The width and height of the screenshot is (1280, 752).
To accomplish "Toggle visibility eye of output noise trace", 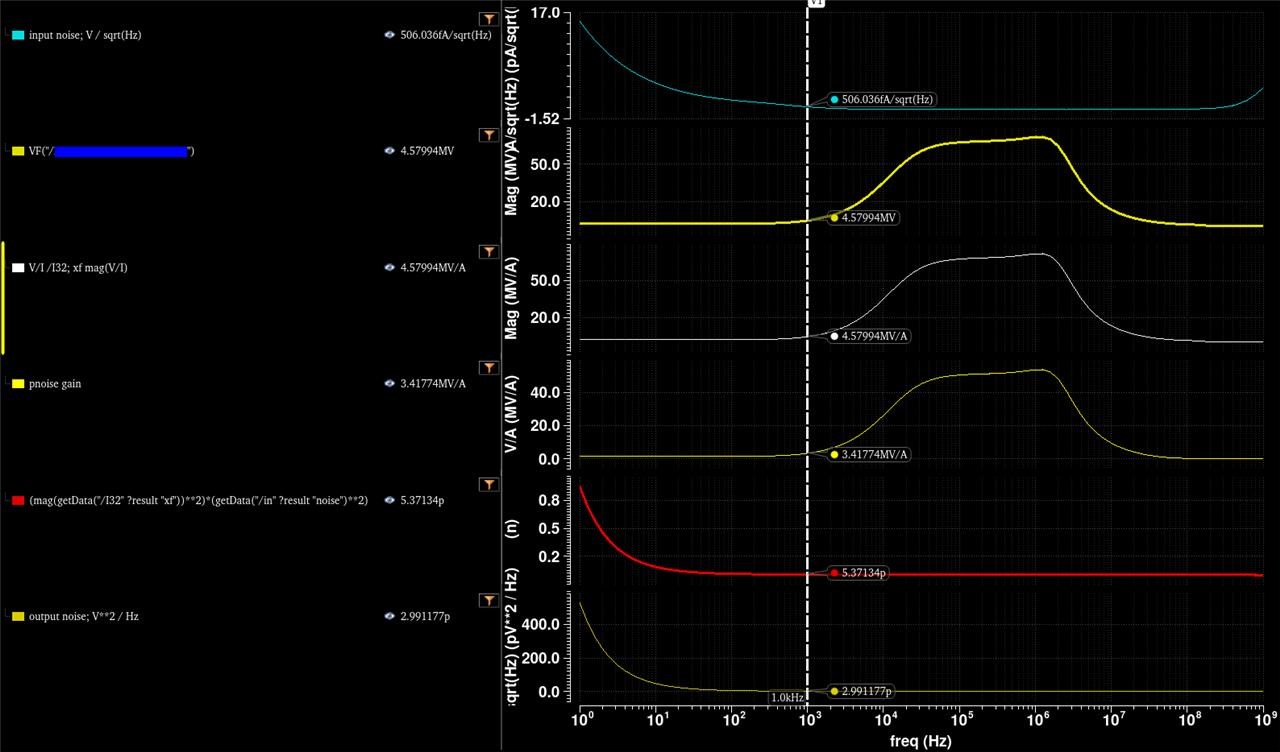I will click(x=390, y=617).
